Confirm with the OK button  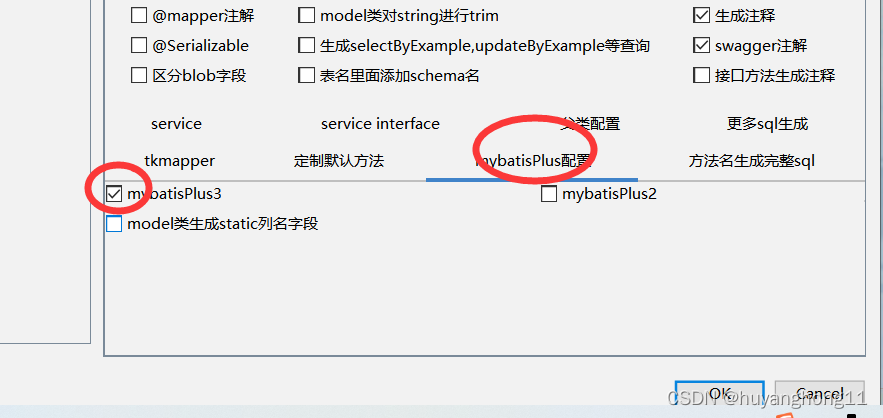click(720, 393)
